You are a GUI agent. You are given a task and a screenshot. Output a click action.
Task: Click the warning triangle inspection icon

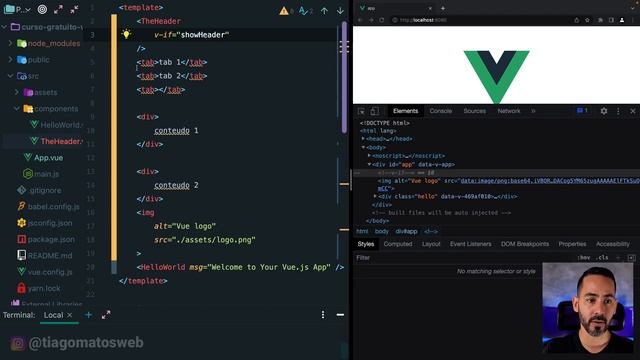coord(284,11)
